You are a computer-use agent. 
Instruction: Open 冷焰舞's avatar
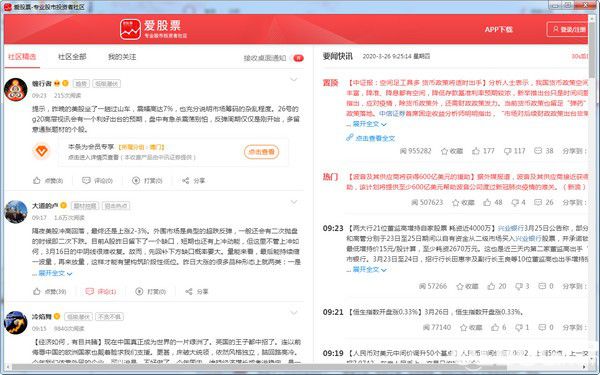[16, 322]
